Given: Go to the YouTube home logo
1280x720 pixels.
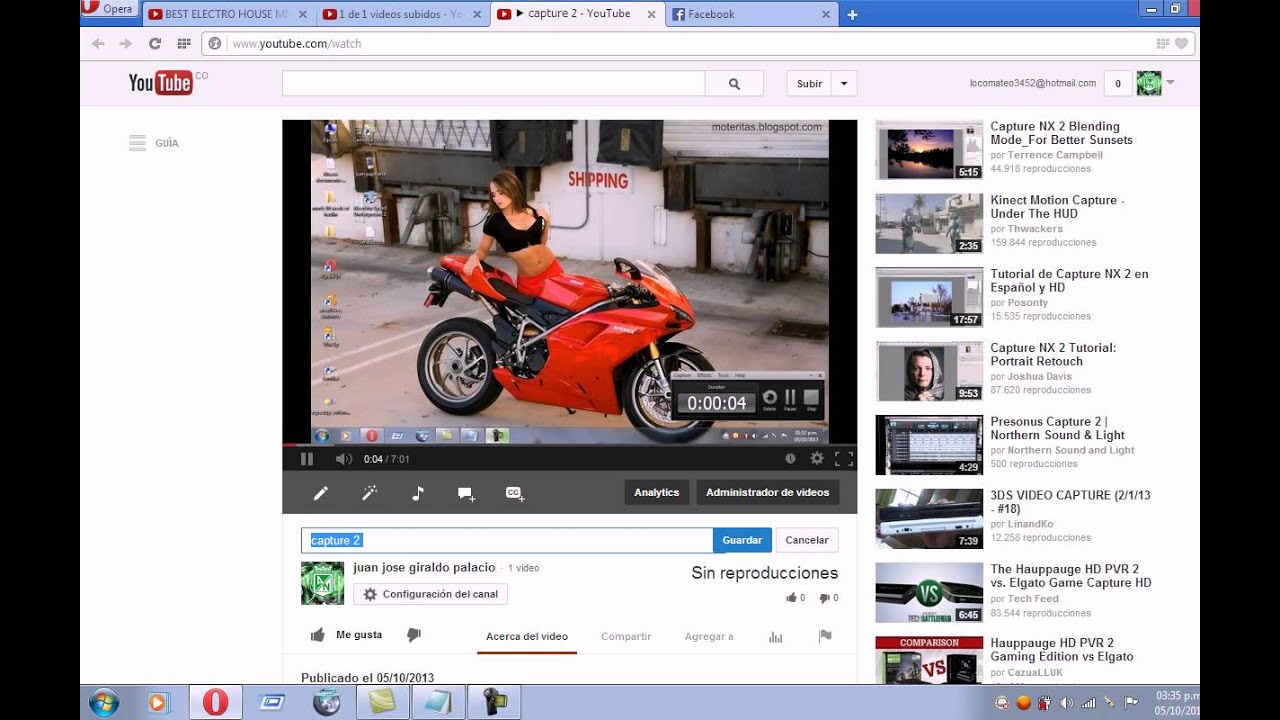Looking at the screenshot, I should pyautogui.click(x=160, y=82).
